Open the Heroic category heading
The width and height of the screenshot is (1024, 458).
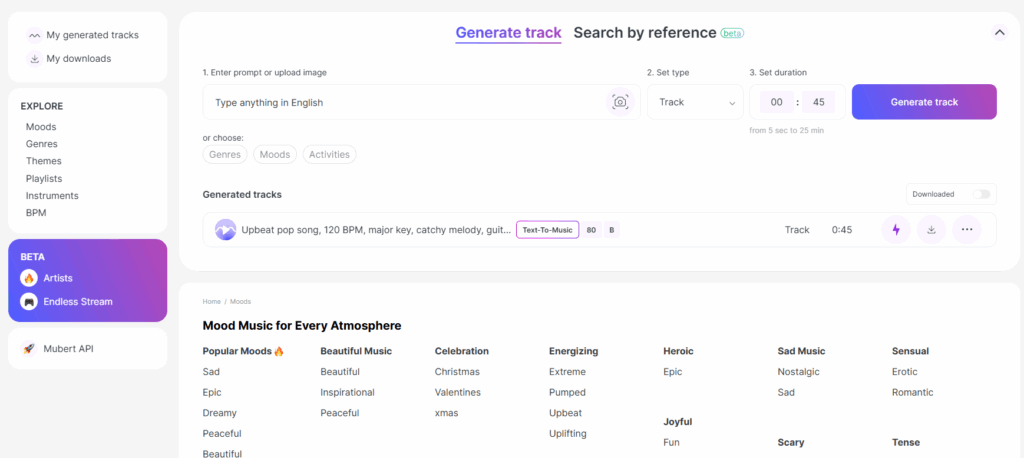[679, 351]
